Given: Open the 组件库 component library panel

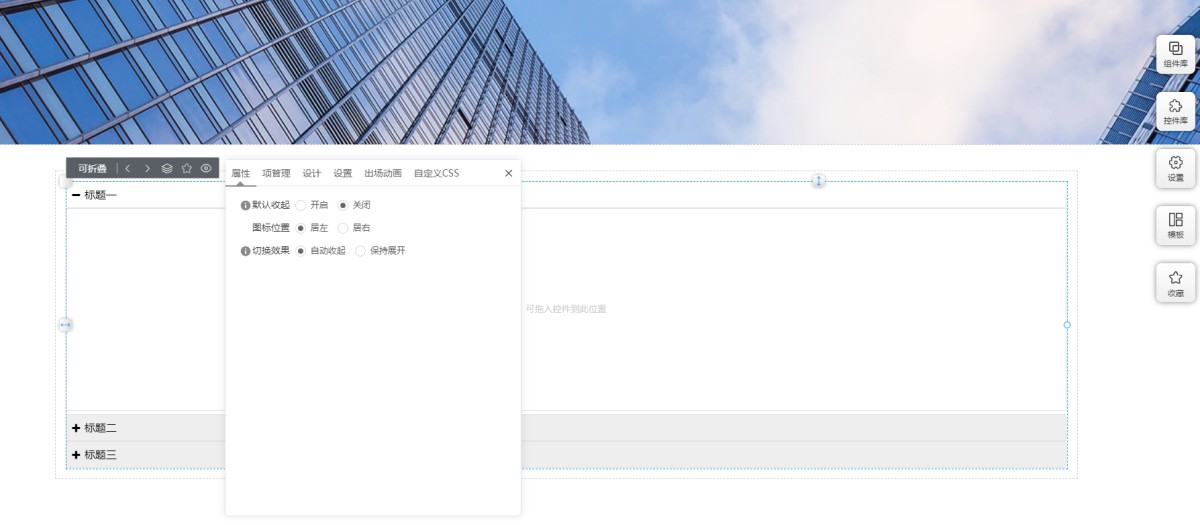Looking at the screenshot, I should [x=1175, y=54].
